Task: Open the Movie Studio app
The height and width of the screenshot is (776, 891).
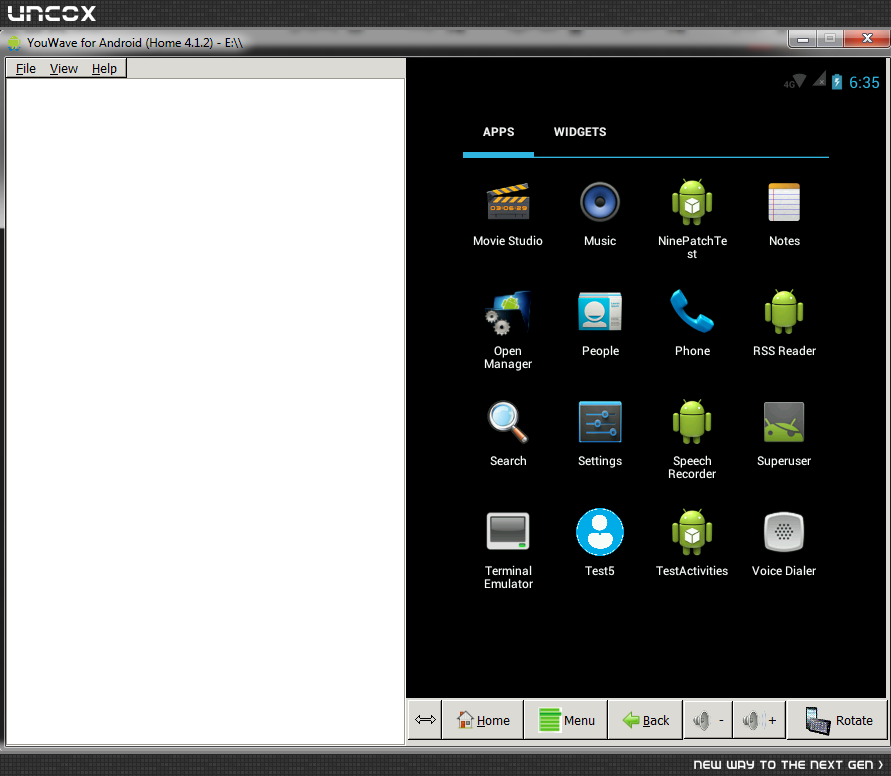Action: coord(508,214)
